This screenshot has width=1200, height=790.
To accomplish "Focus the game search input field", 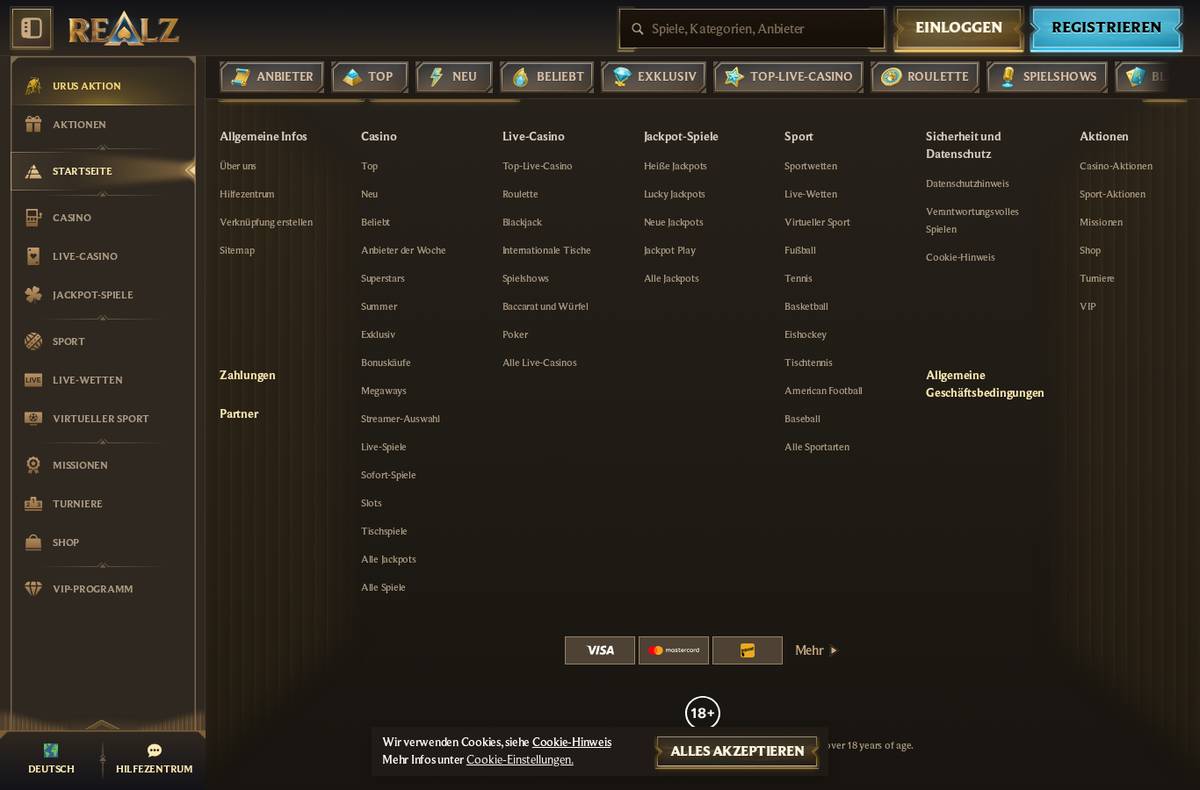I will [x=752, y=29].
